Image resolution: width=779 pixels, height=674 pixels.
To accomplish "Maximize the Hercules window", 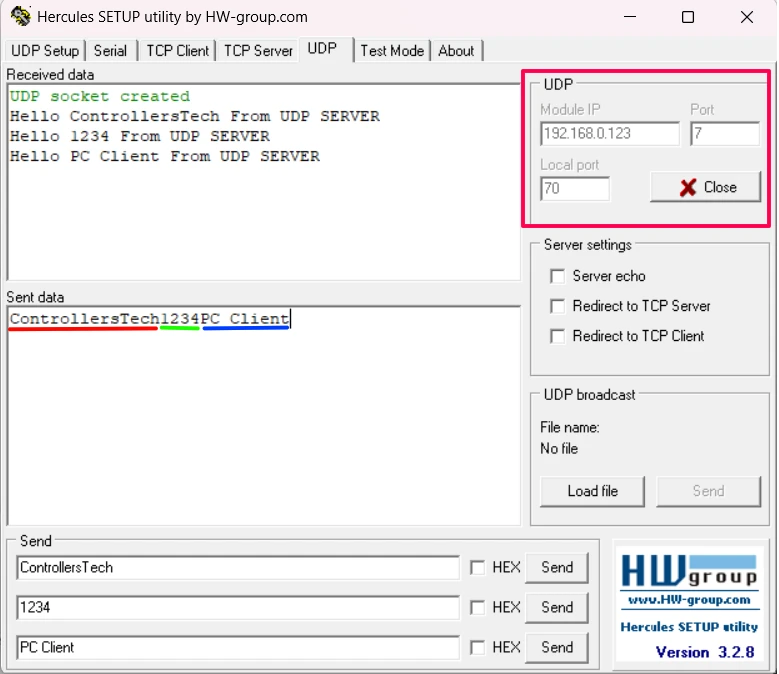I will pos(688,17).
